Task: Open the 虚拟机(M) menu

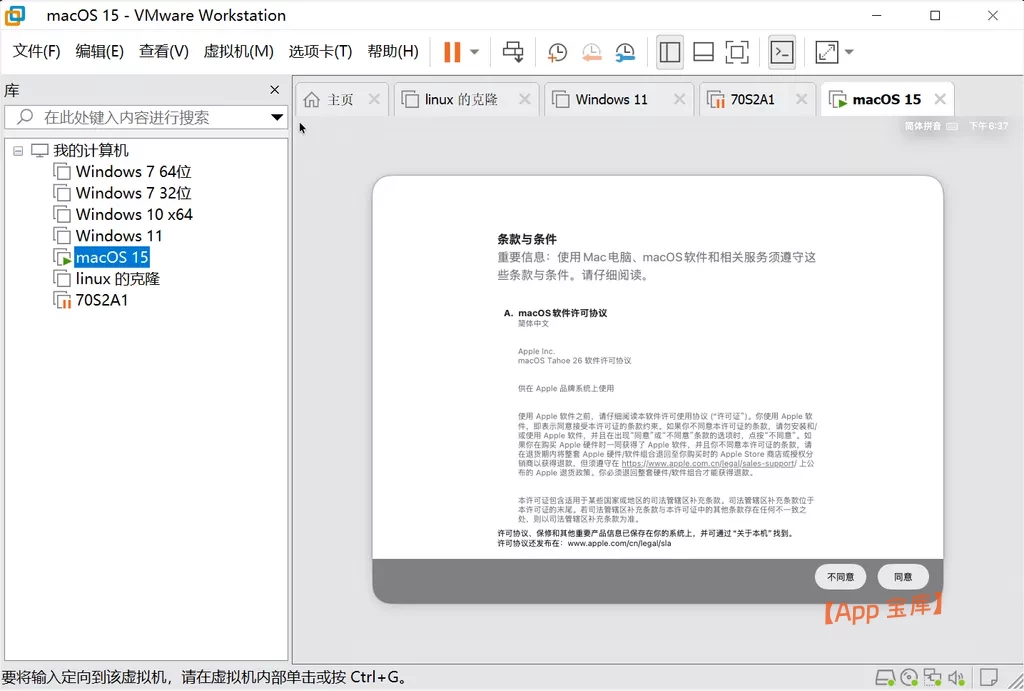Action: click(238, 52)
